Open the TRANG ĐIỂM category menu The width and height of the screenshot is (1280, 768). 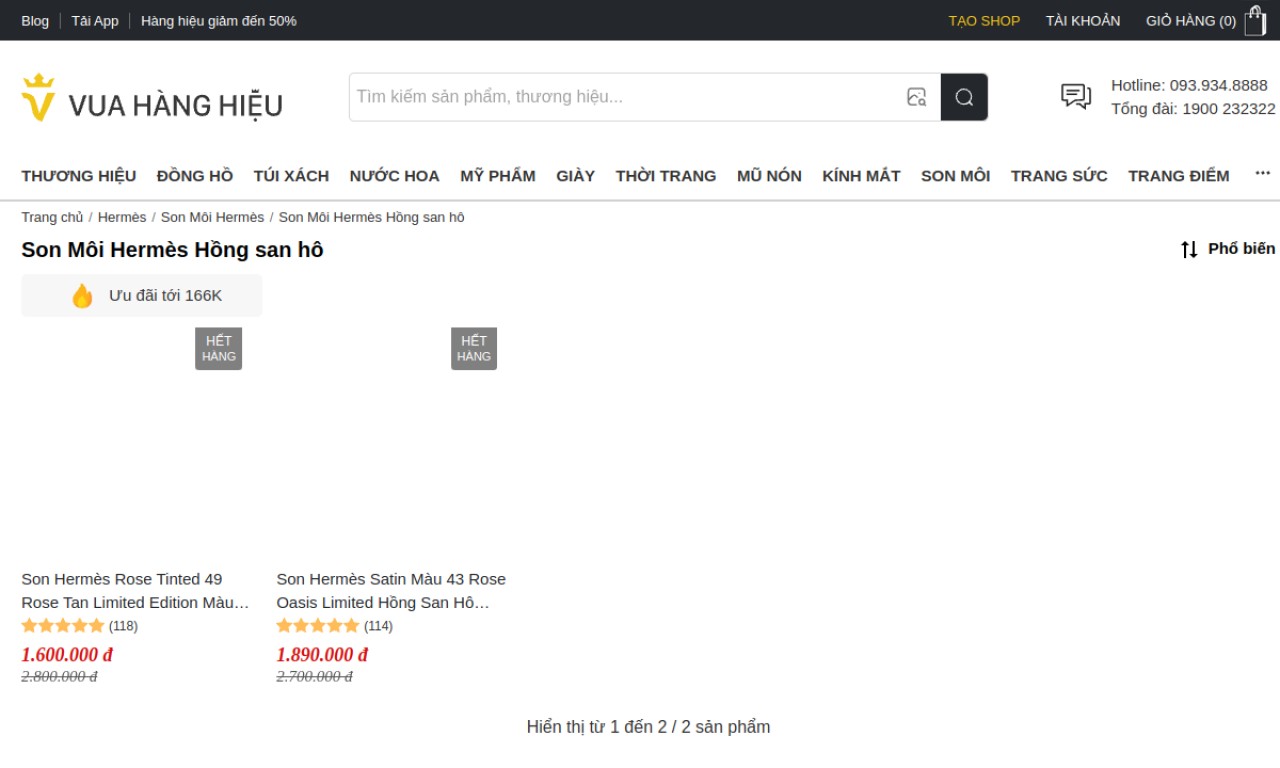pyautogui.click(x=1179, y=176)
